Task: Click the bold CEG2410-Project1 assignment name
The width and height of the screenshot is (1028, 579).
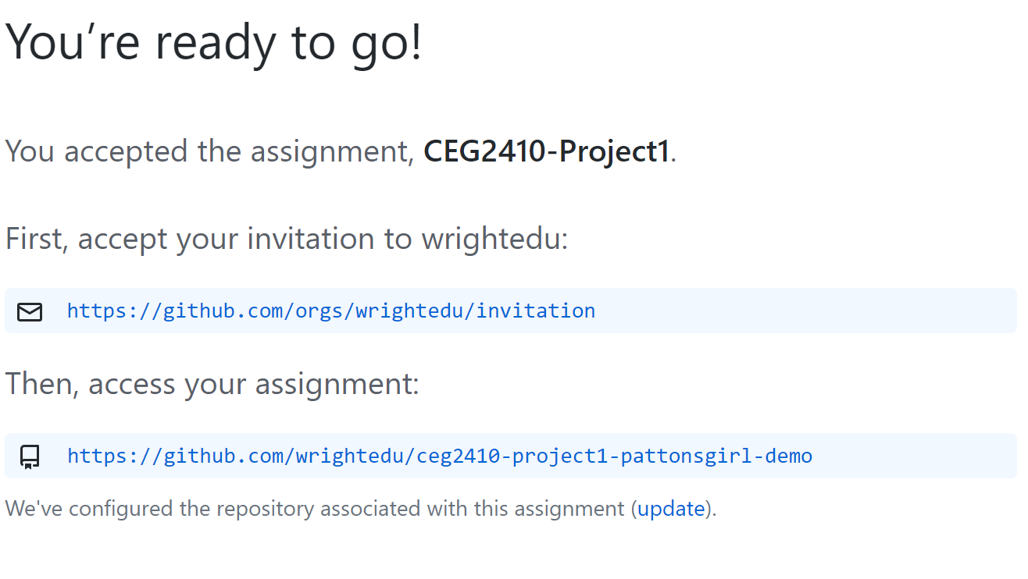Action: (546, 152)
